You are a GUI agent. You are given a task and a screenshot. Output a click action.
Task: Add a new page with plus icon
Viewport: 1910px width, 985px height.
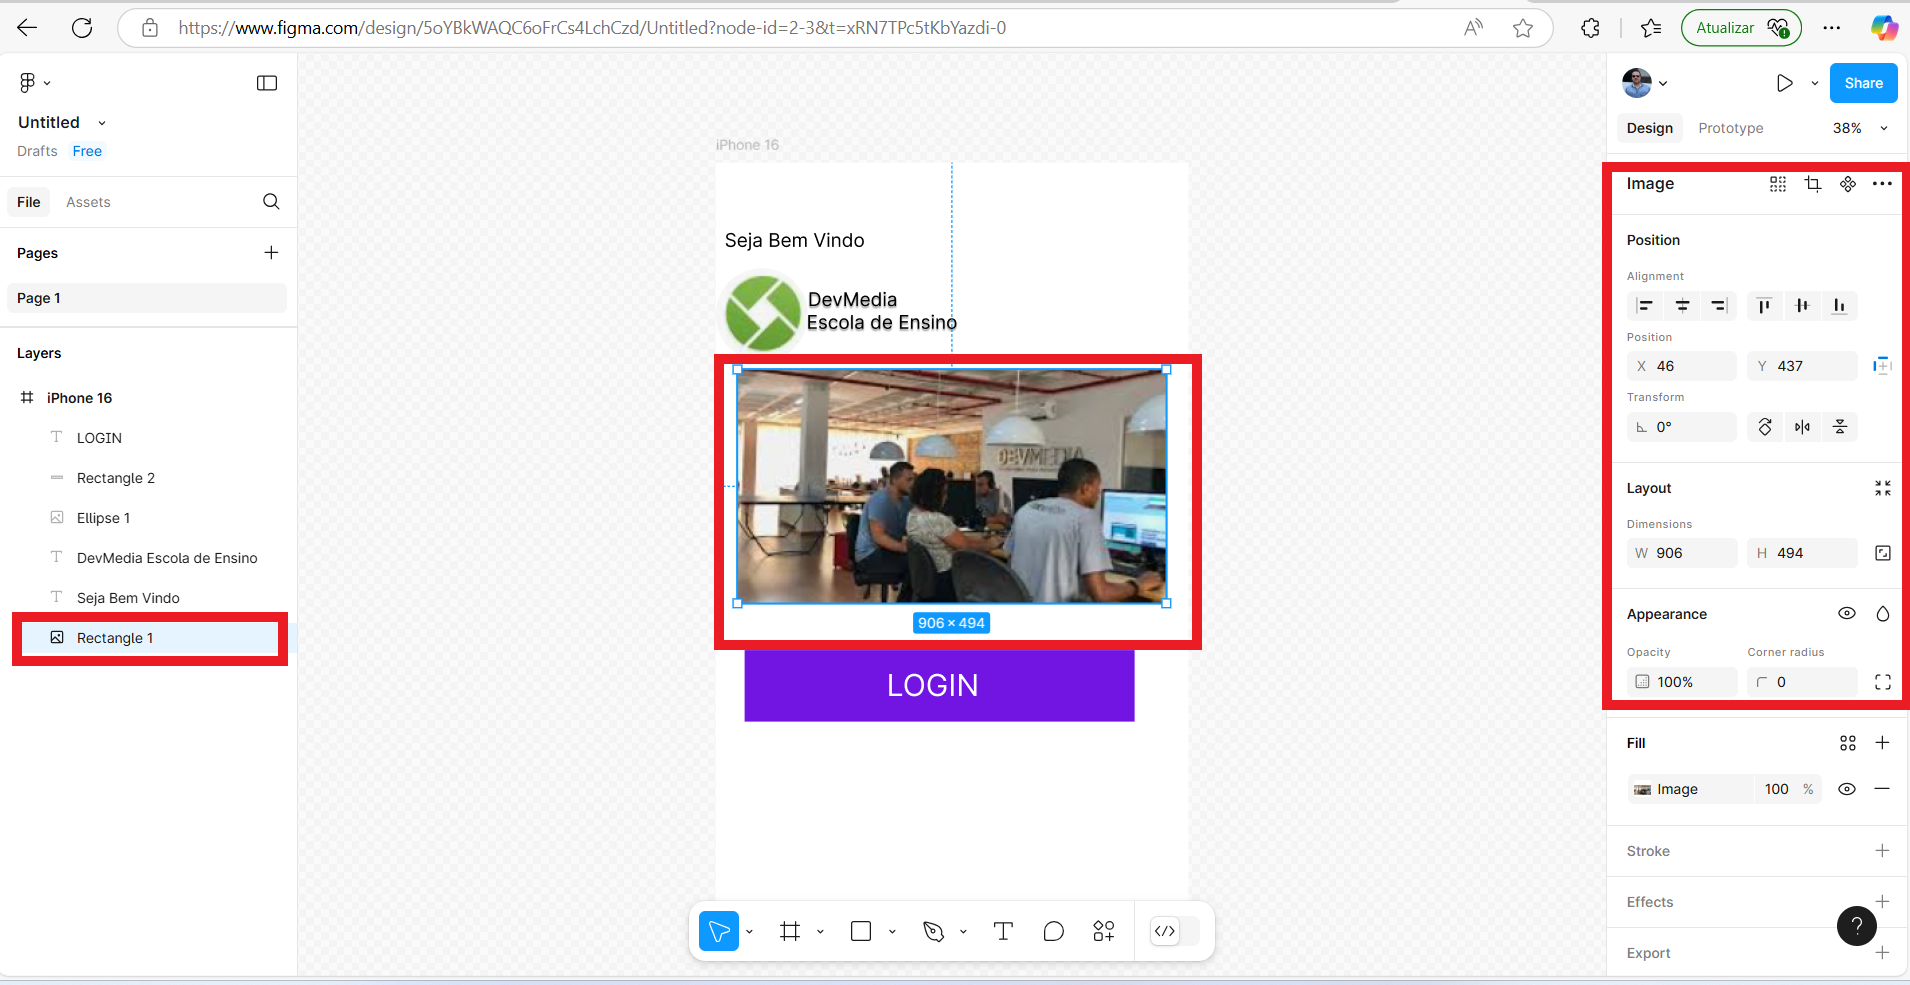[x=271, y=253]
